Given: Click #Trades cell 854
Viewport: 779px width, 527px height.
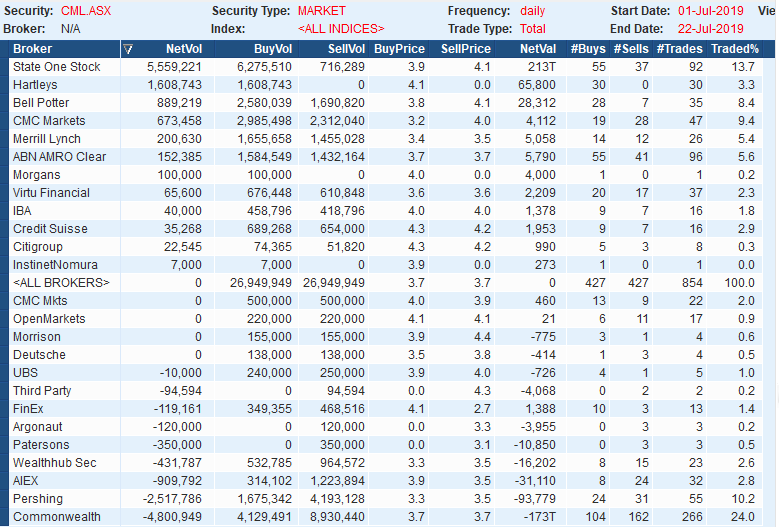Looking at the screenshot, I should point(692,283).
